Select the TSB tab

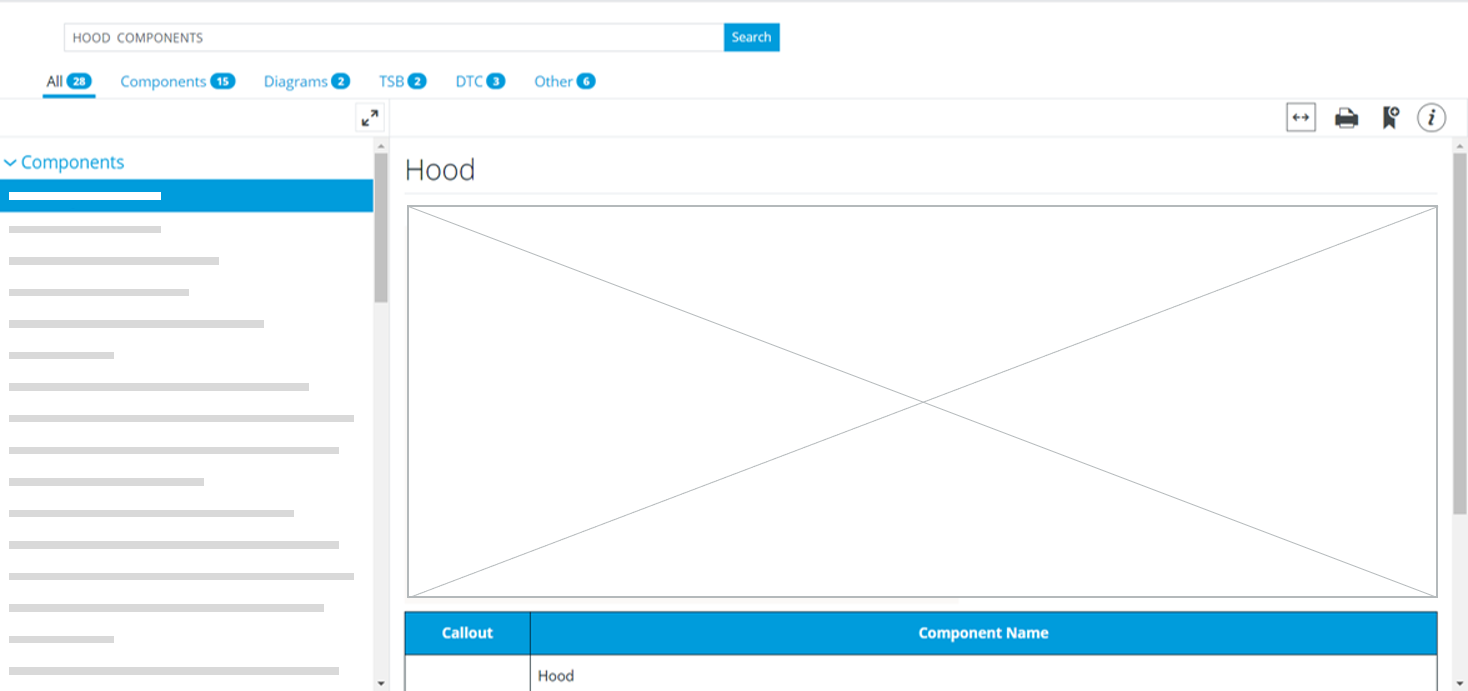tap(402, 81)
